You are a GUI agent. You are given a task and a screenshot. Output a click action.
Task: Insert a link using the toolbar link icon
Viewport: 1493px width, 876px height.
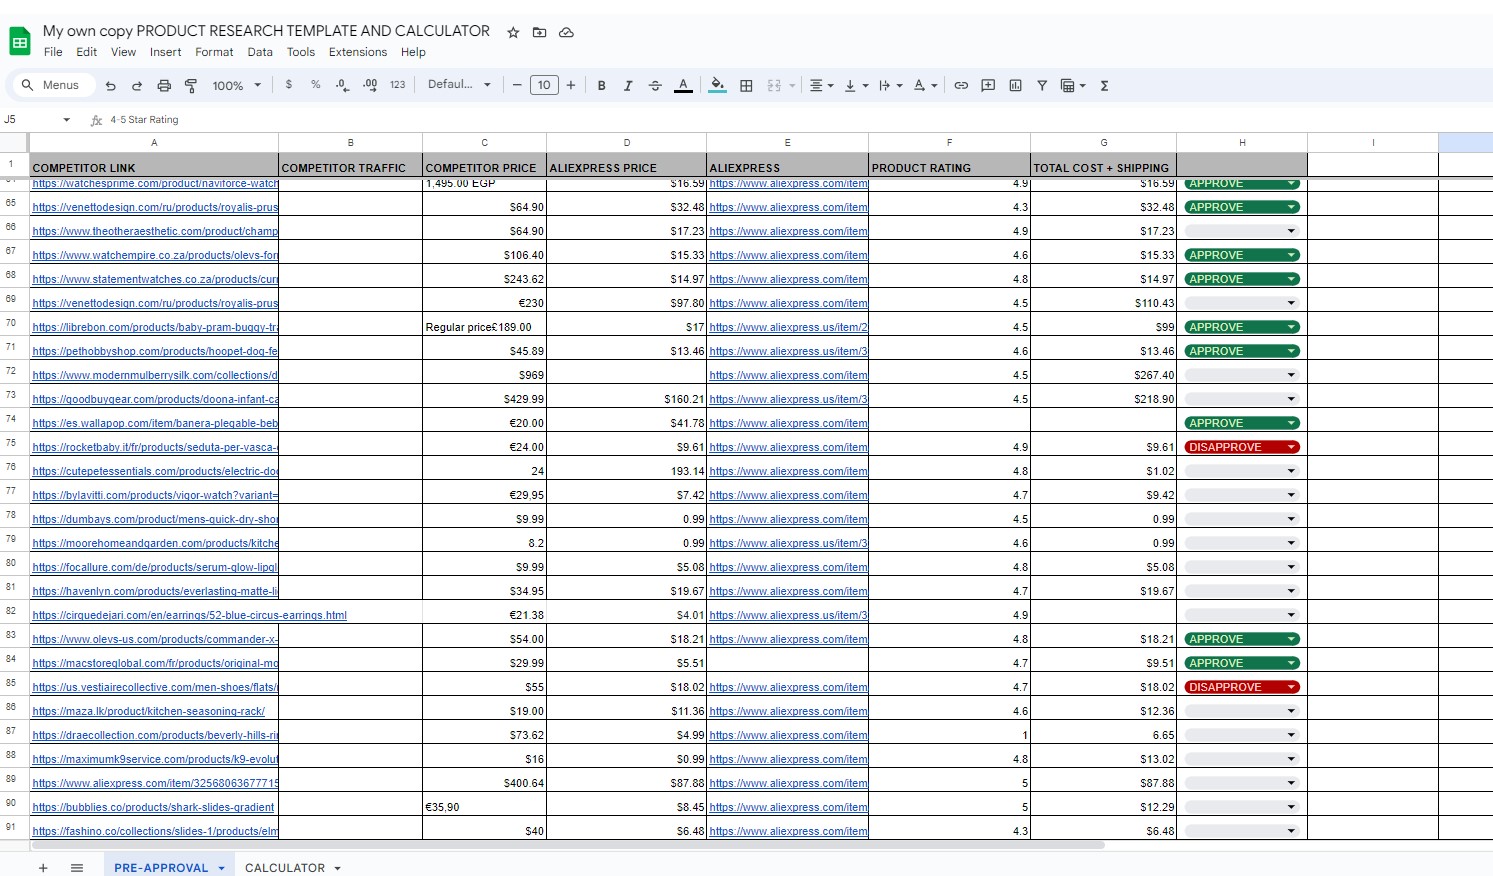pos(961,86)
